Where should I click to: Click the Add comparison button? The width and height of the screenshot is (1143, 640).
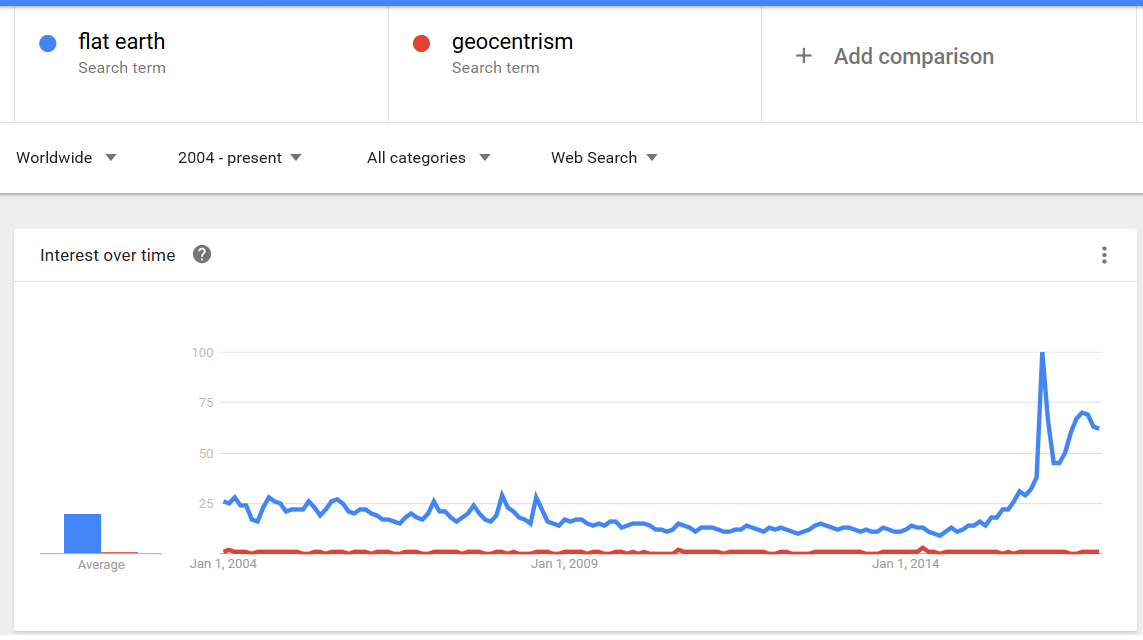click(913, 56)
